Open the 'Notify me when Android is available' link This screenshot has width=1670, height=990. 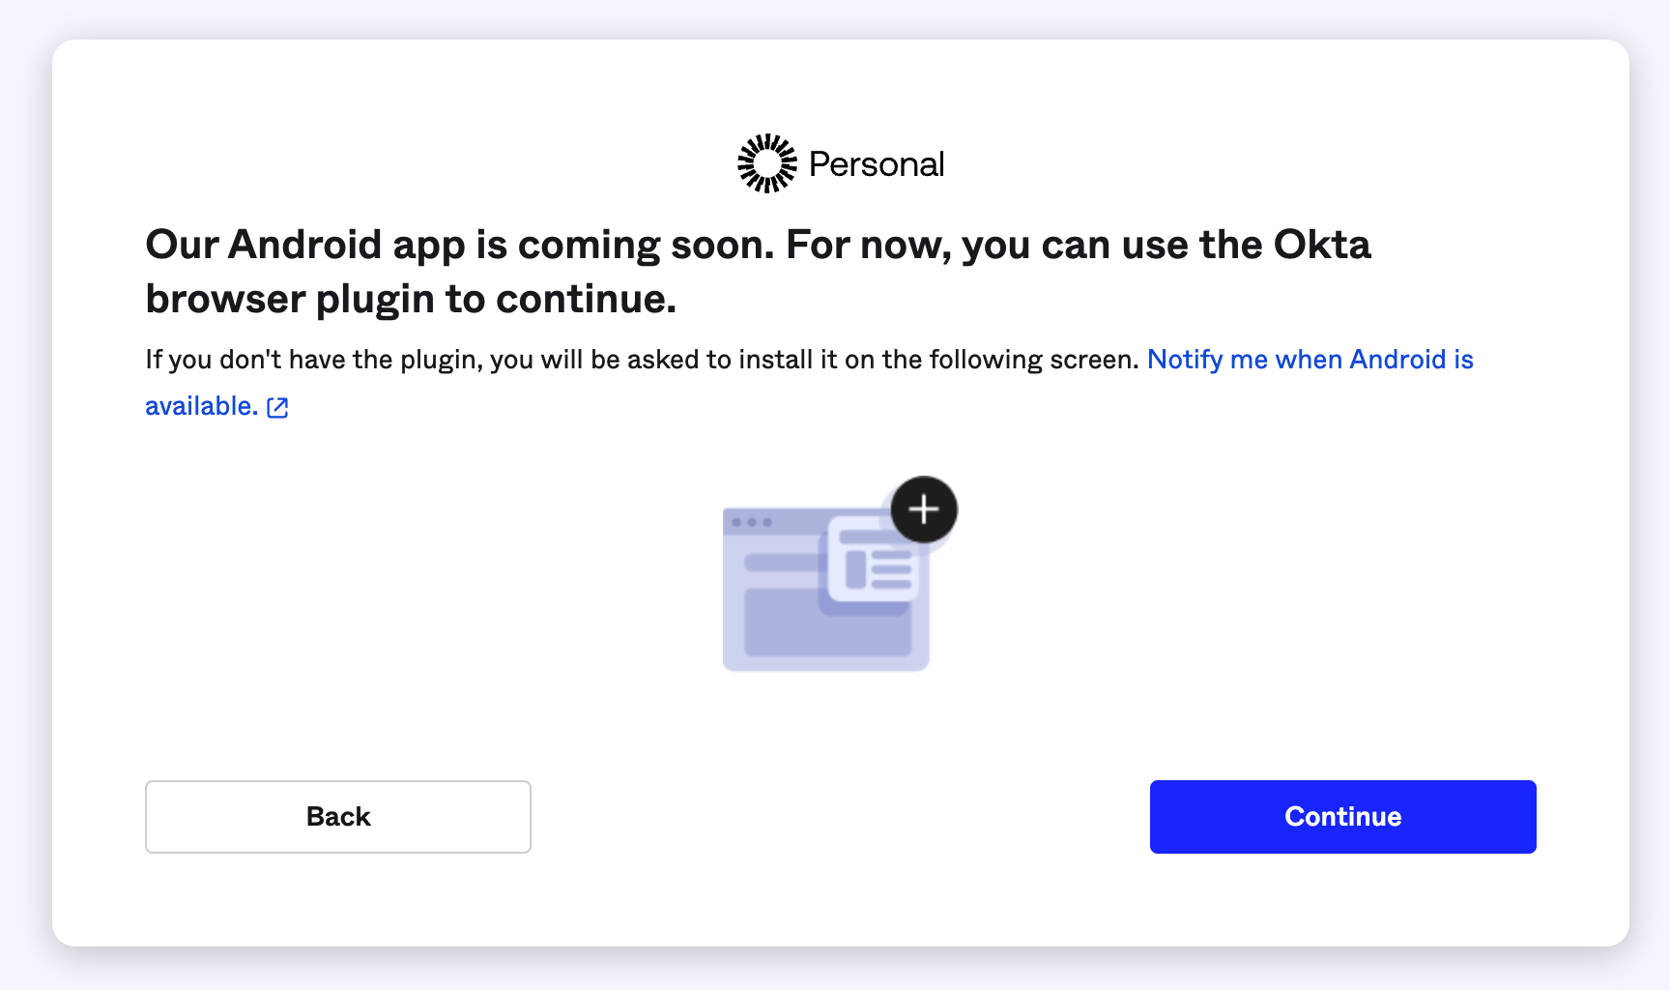click(1310, 359)
